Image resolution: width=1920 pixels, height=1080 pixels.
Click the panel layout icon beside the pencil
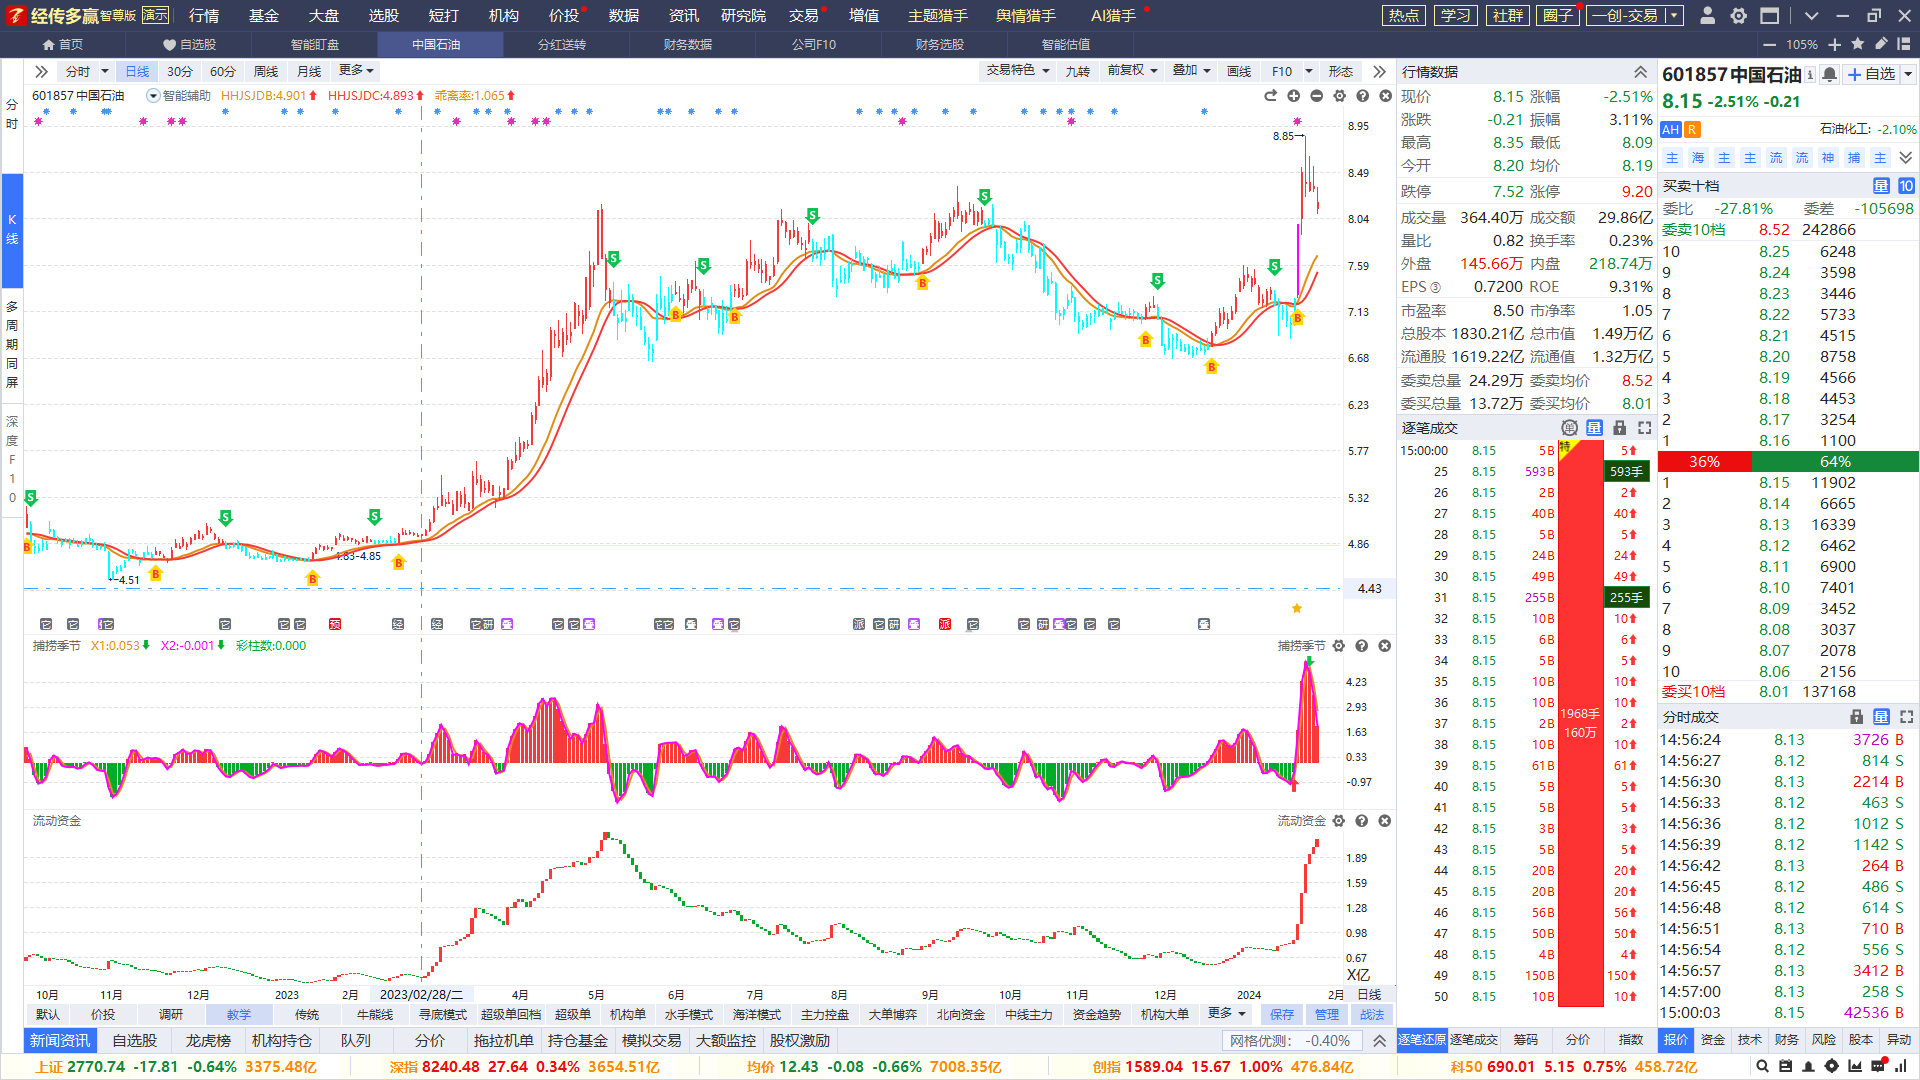1904,44
